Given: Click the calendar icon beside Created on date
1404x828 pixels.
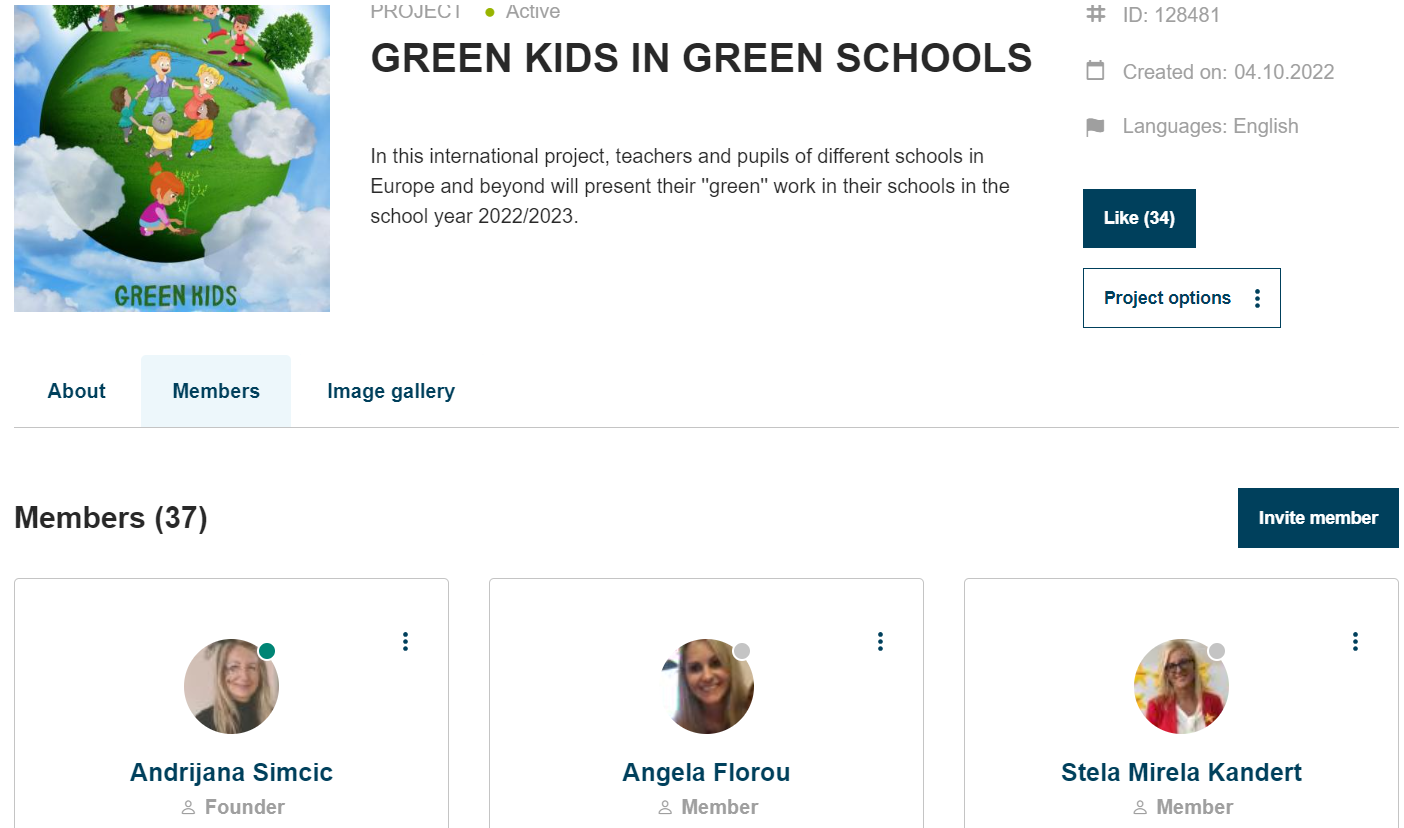Looking at the screenshot, I should [x=1096, y=71].
